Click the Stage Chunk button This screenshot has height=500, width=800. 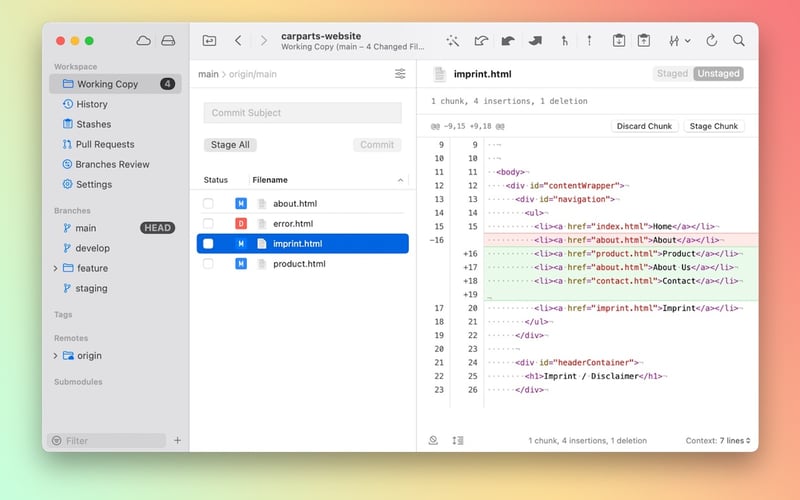coord(714,126)
